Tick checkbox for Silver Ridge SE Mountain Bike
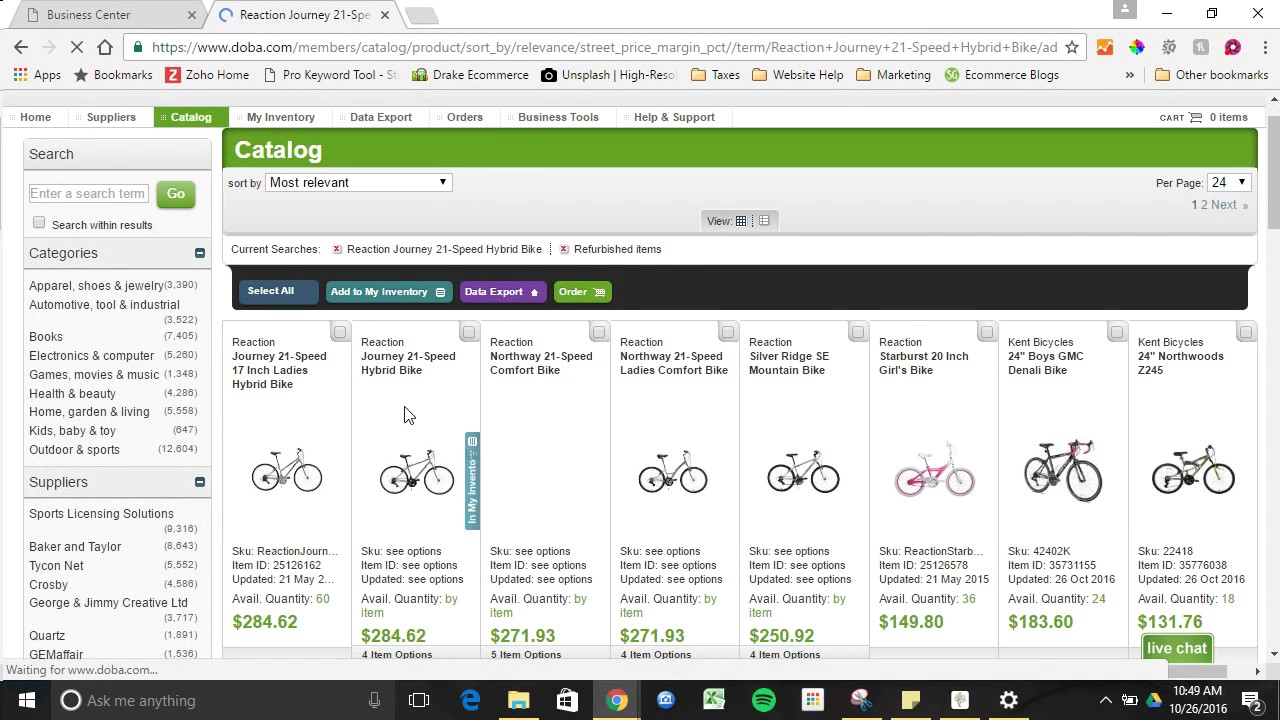This screenshot has height=720, width=1280. click(x=857, y=332)
